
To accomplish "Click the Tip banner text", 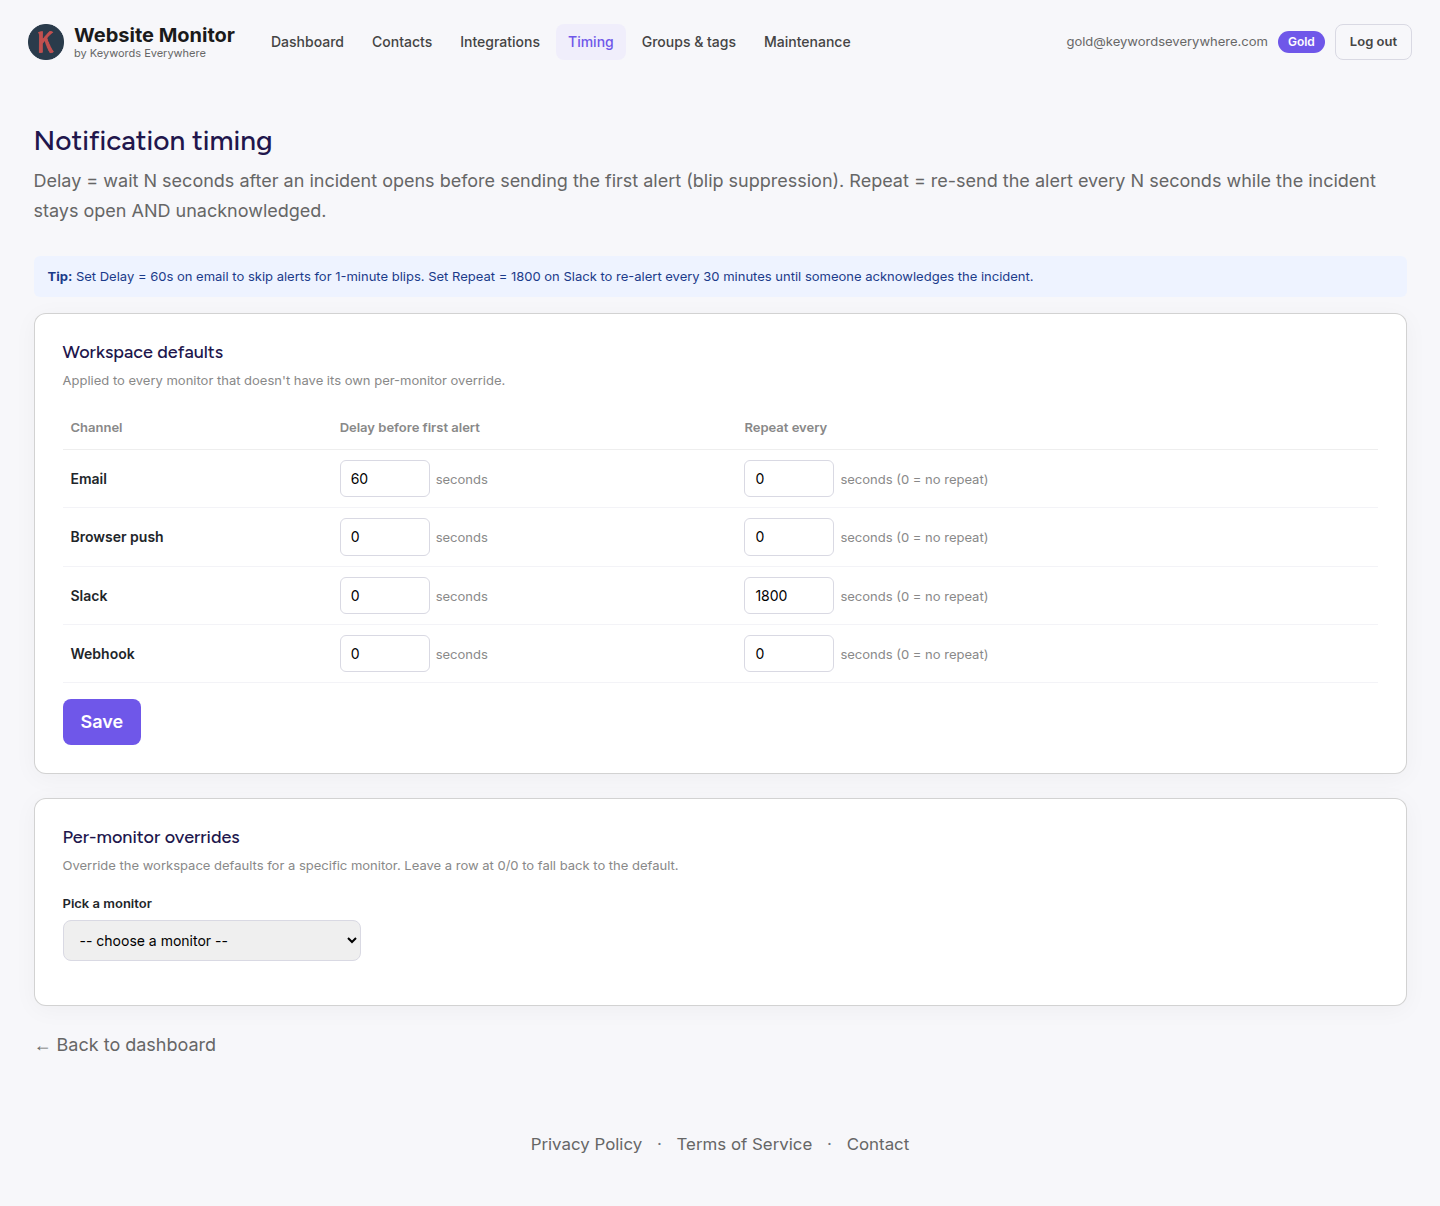I will 541,277.
